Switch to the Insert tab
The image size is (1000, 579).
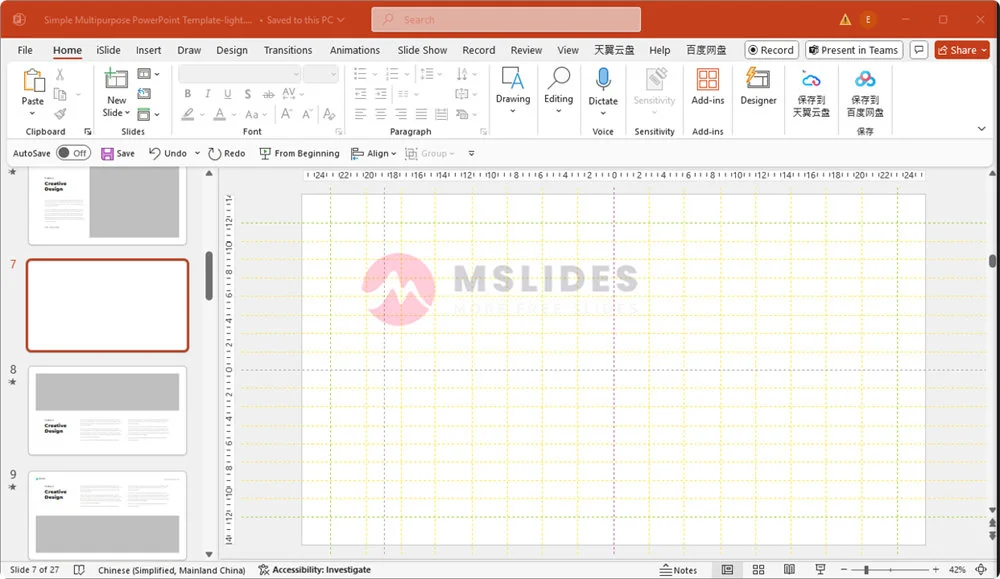point(148,50)
